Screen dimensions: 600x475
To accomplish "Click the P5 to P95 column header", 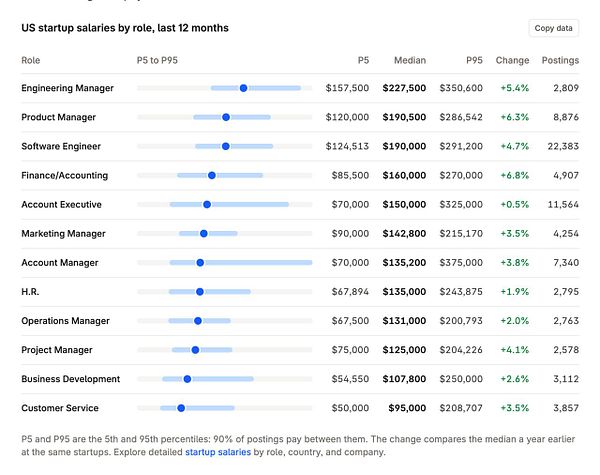I will click(157, 60).
